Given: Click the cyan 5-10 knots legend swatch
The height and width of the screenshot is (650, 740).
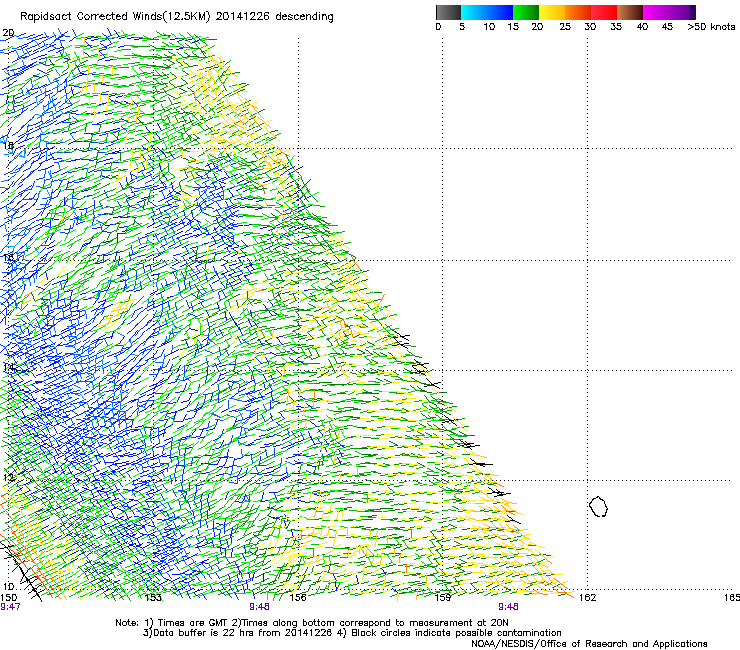Looking at the screenshot, I should point(474,12).
